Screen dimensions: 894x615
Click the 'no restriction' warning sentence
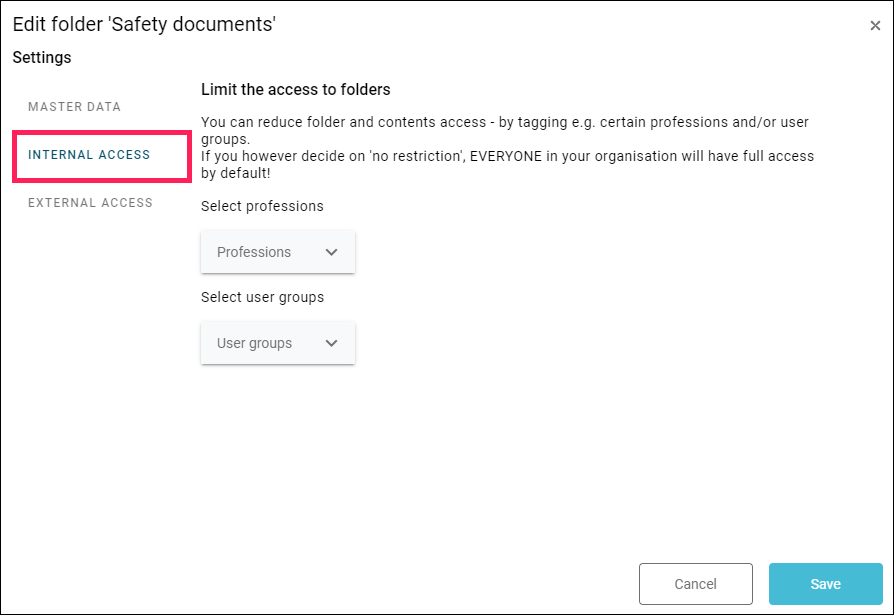[507, 165]
